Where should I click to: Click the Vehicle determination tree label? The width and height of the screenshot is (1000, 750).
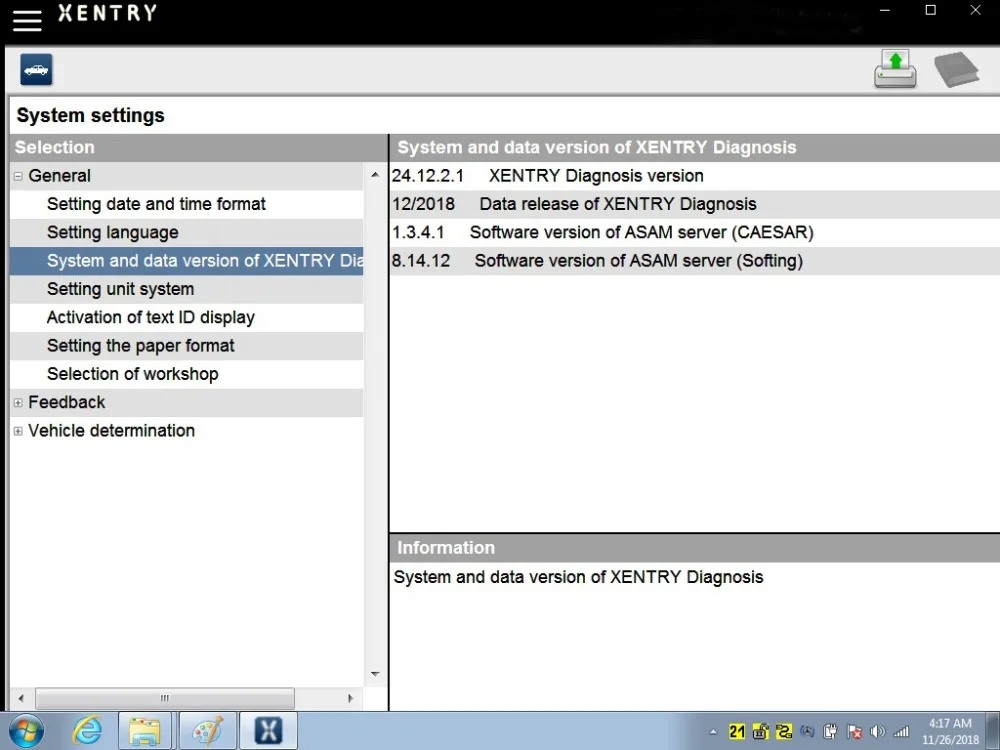click(112, 431)
